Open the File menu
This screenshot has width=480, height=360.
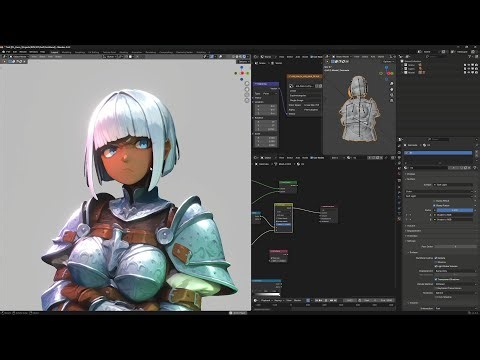8,52
